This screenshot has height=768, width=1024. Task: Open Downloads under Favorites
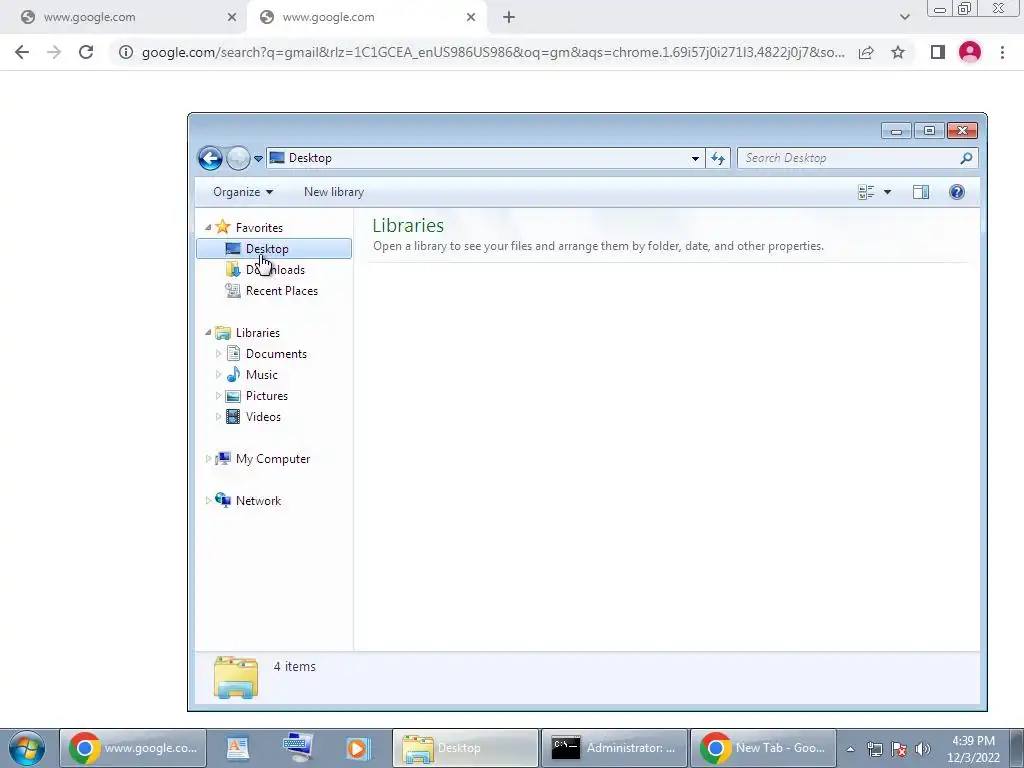point(275,270)
